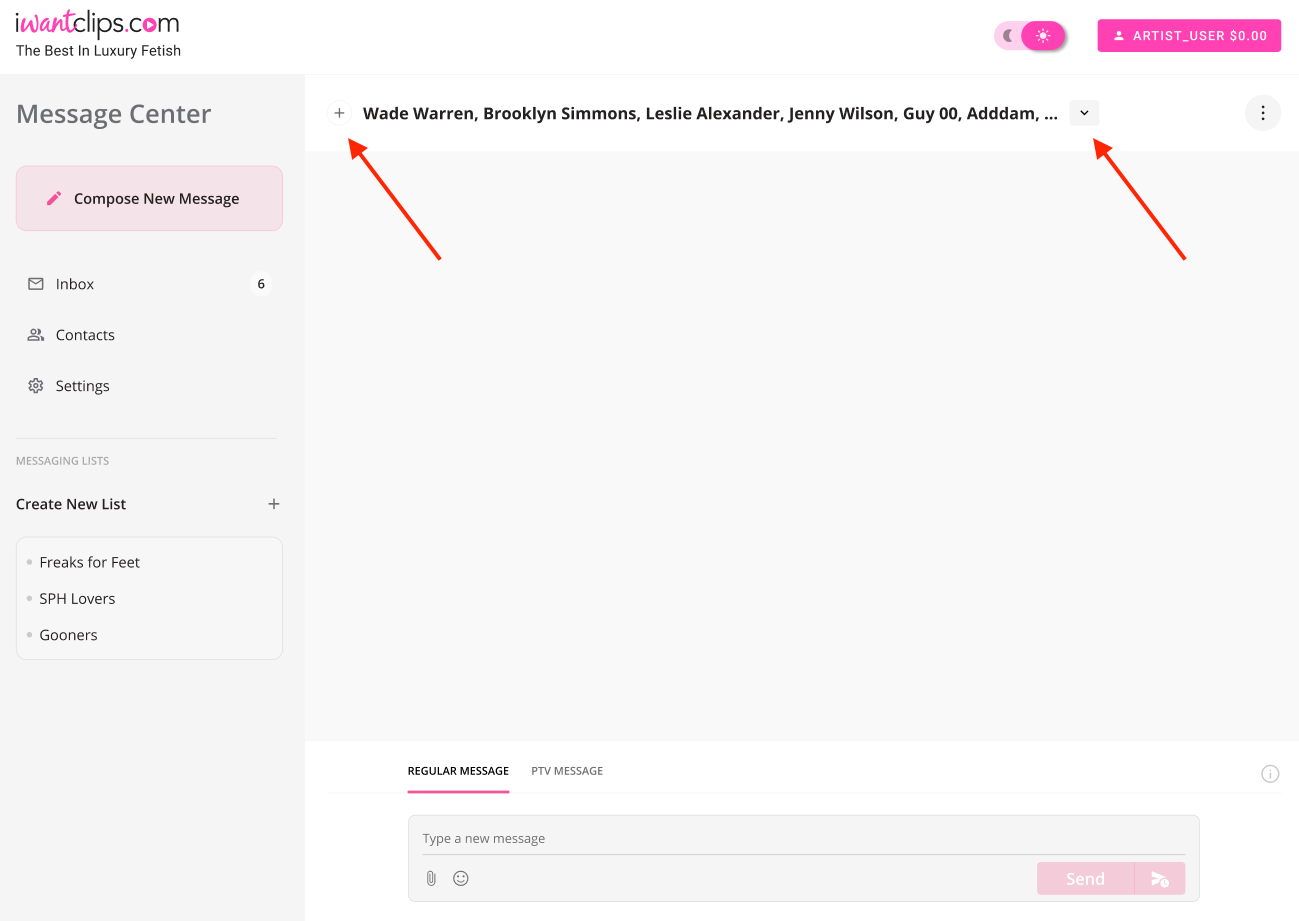Open the ARTIST_USER account menu
The width and height of the screenshot is (1299, 921).
(x=1189, y=36)
